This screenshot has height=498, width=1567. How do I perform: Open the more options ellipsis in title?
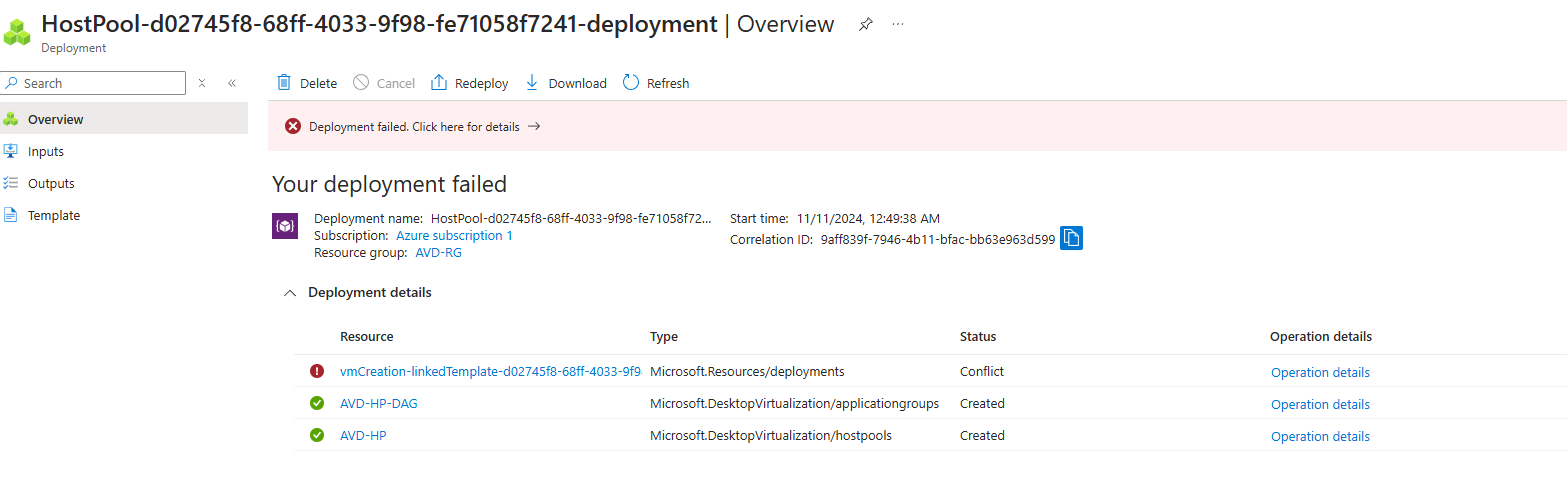coord(898,24)
